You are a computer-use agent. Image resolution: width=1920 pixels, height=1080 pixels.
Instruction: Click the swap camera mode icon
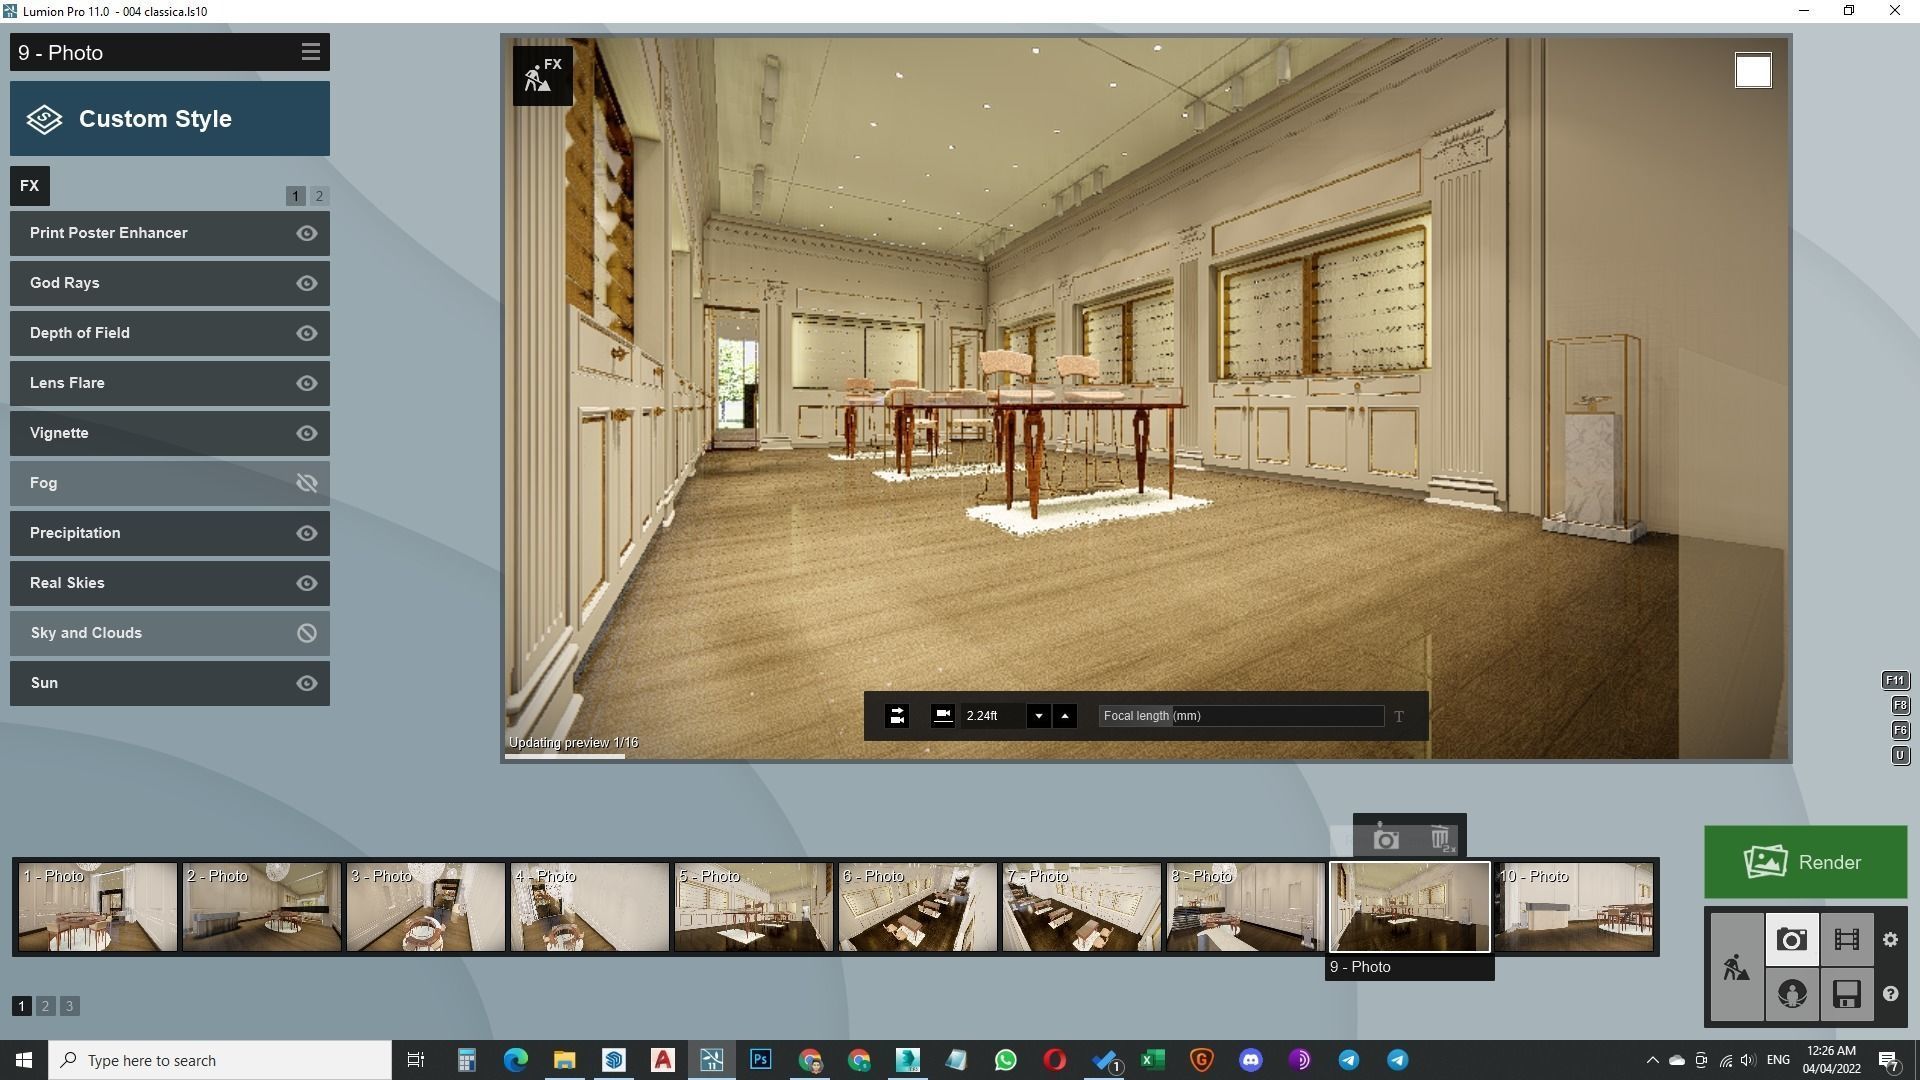(897, 716)
